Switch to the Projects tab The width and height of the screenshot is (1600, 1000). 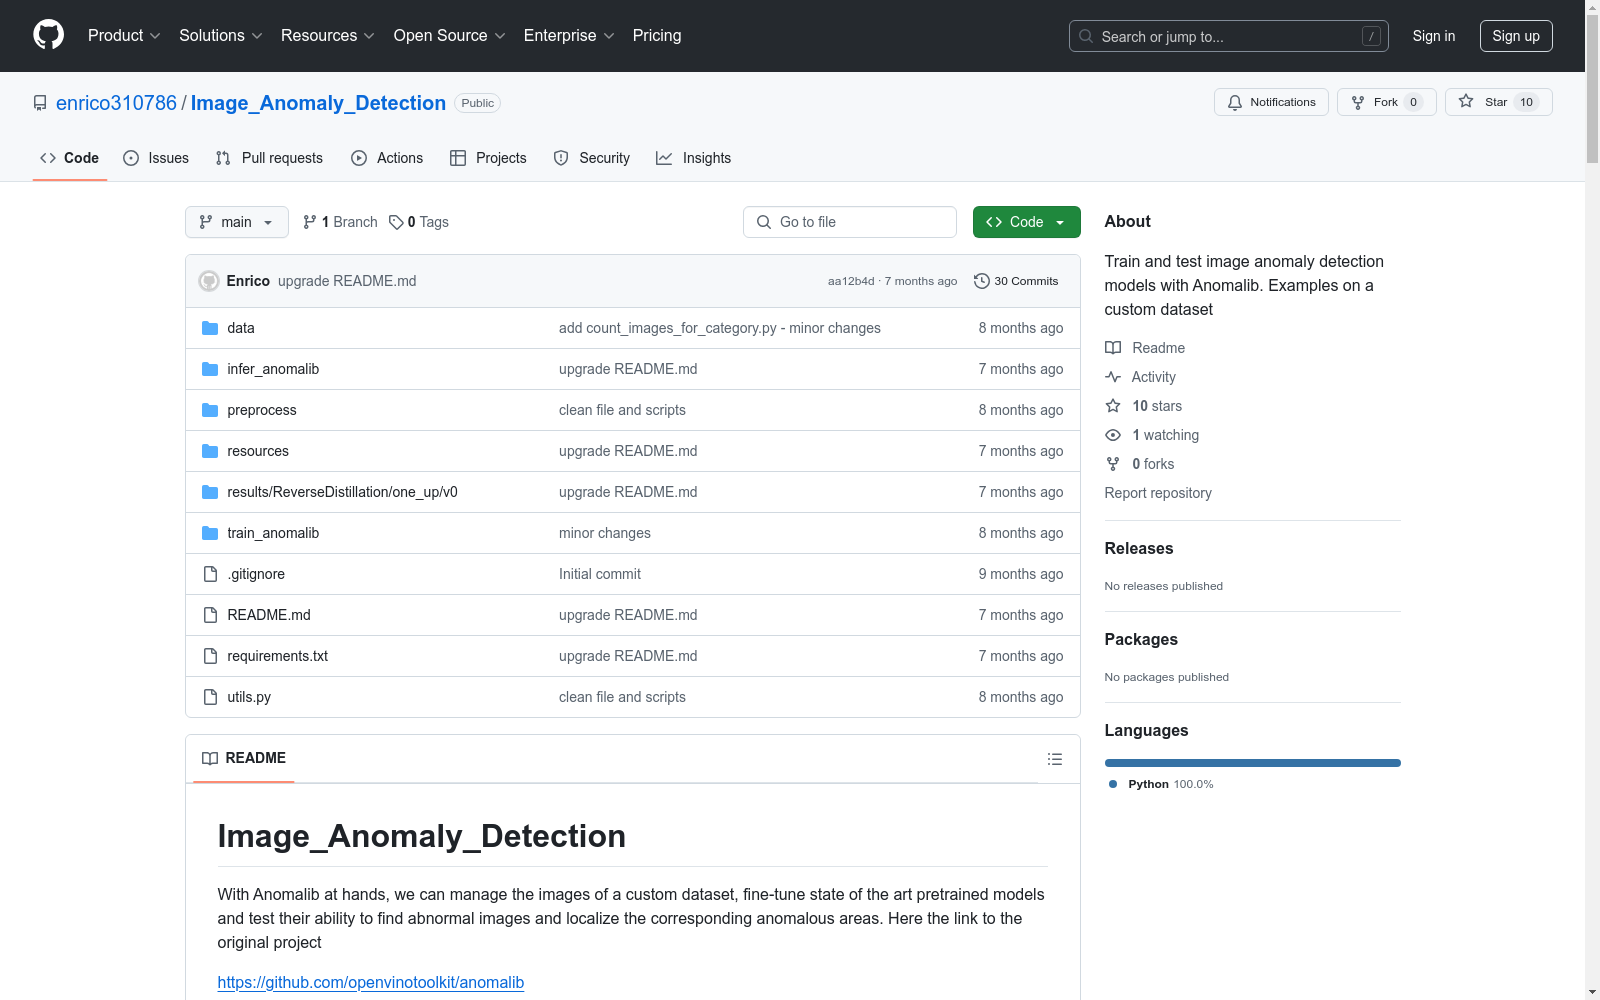pos(488,158)
